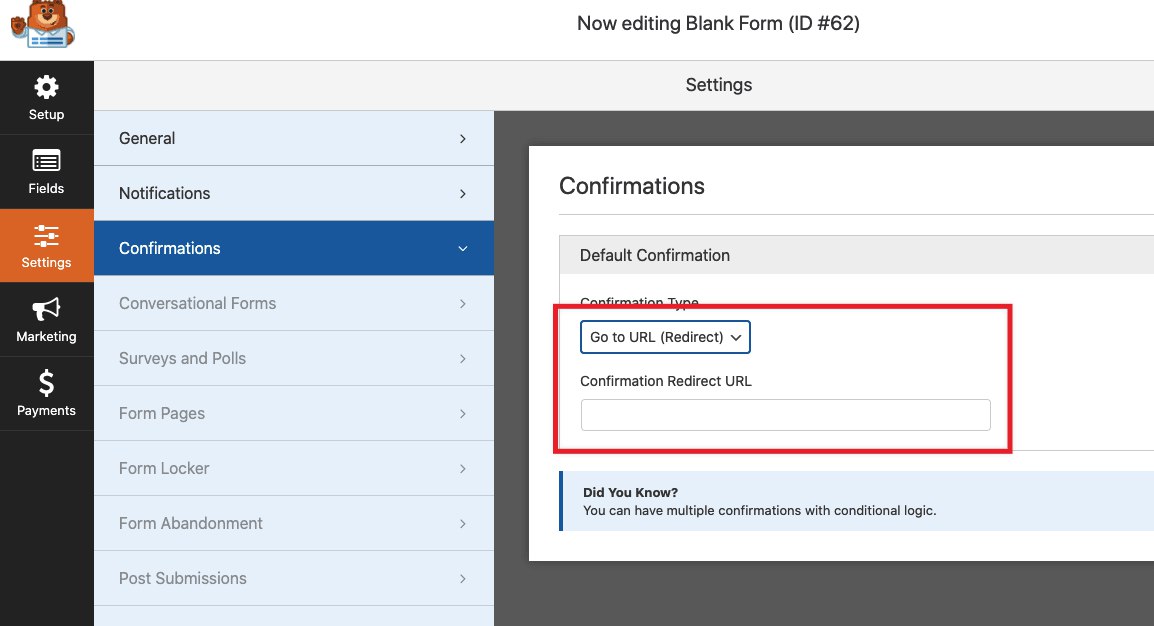Viewport: 1154px width, 626px height.
Task: Click the Settings sliders icon
Action: pyautogui.click(x=46, y=236)
